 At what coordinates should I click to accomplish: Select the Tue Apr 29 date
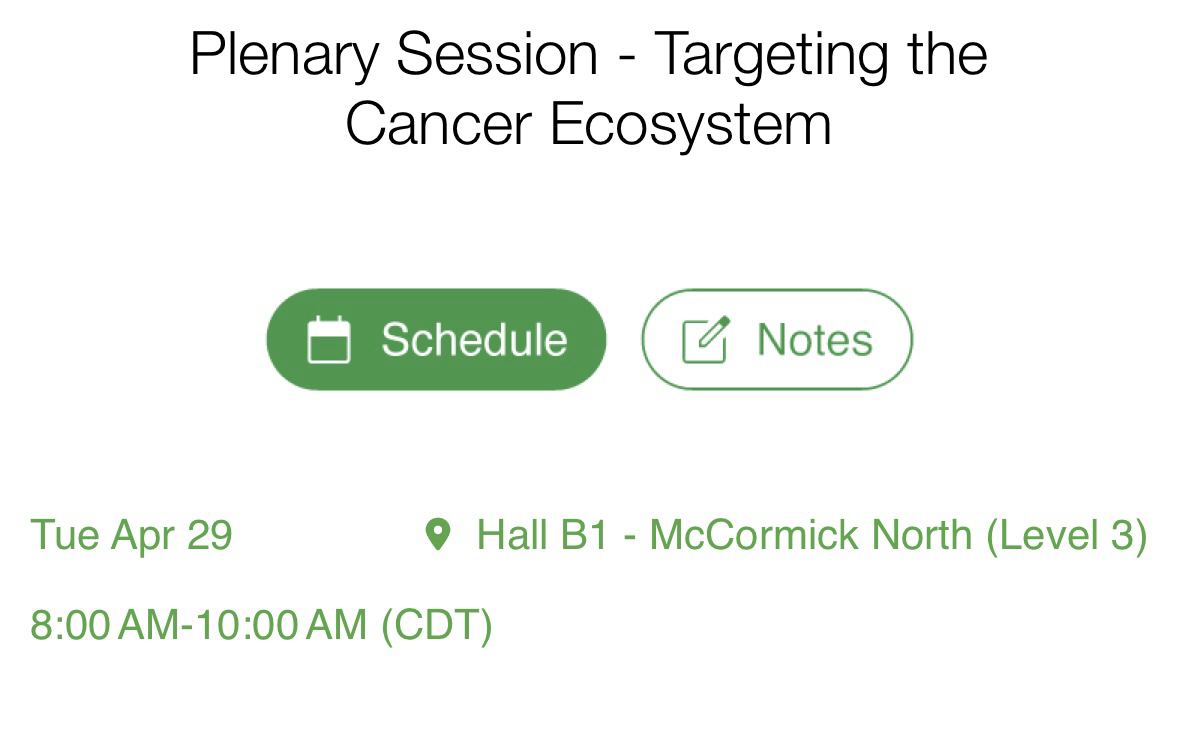[131, 534]
